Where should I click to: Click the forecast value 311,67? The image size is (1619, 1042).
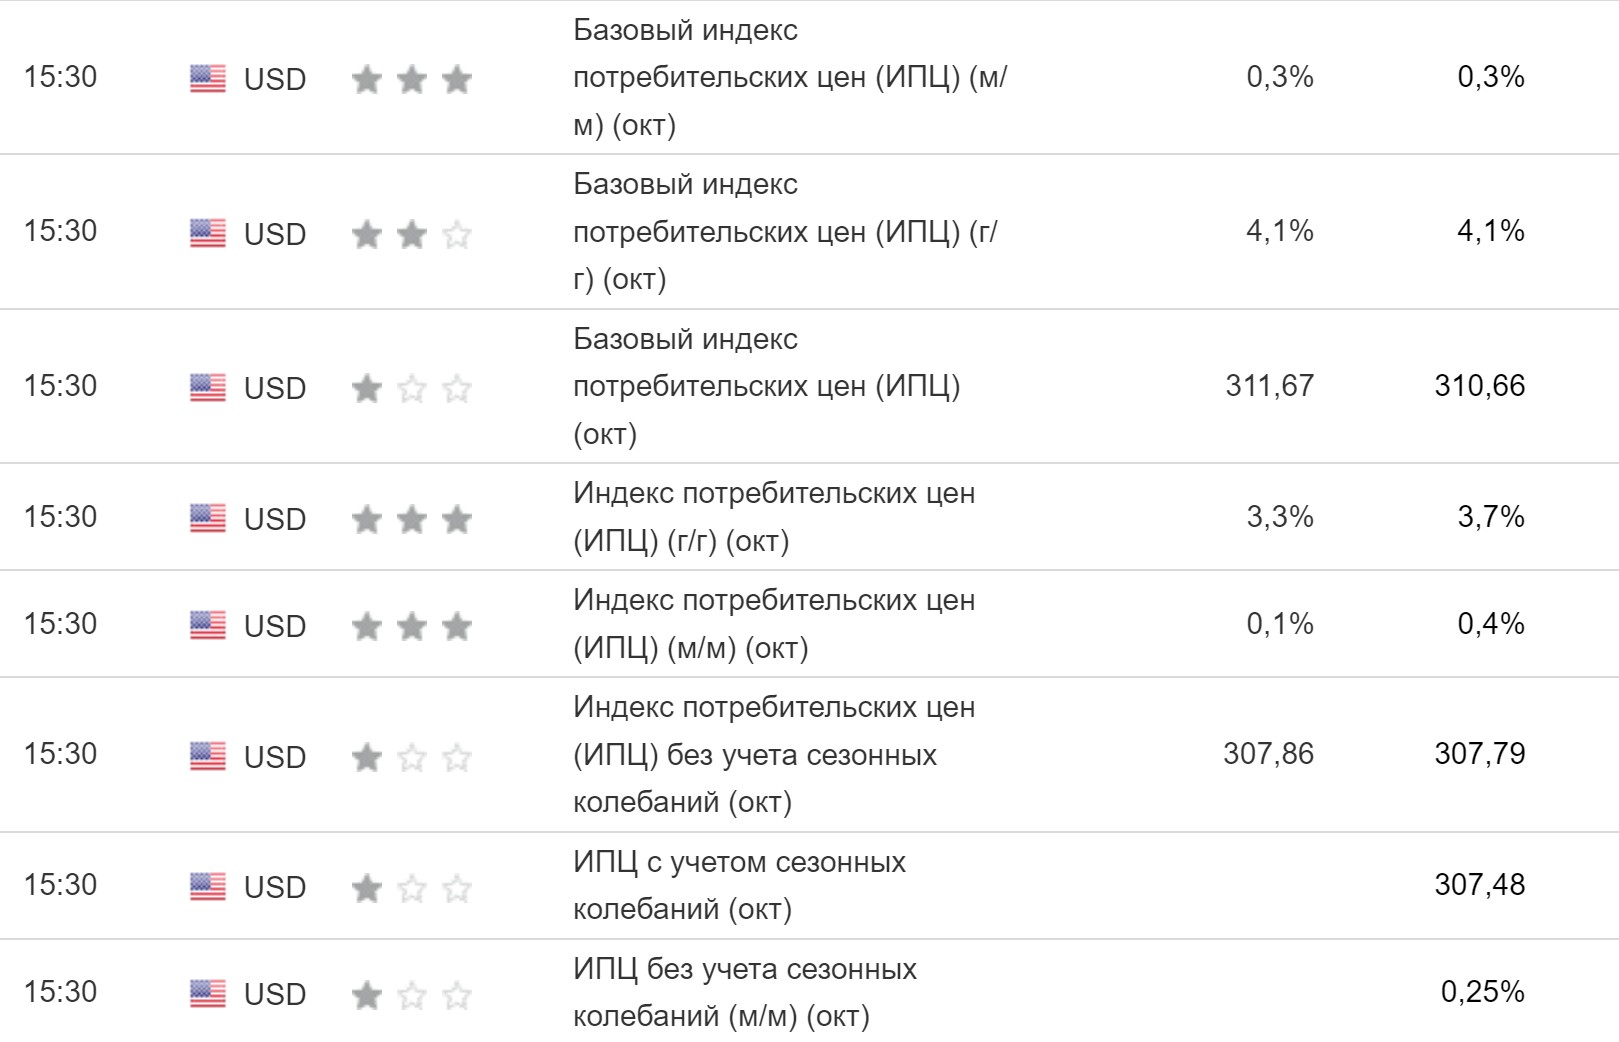pos(1269,386)
